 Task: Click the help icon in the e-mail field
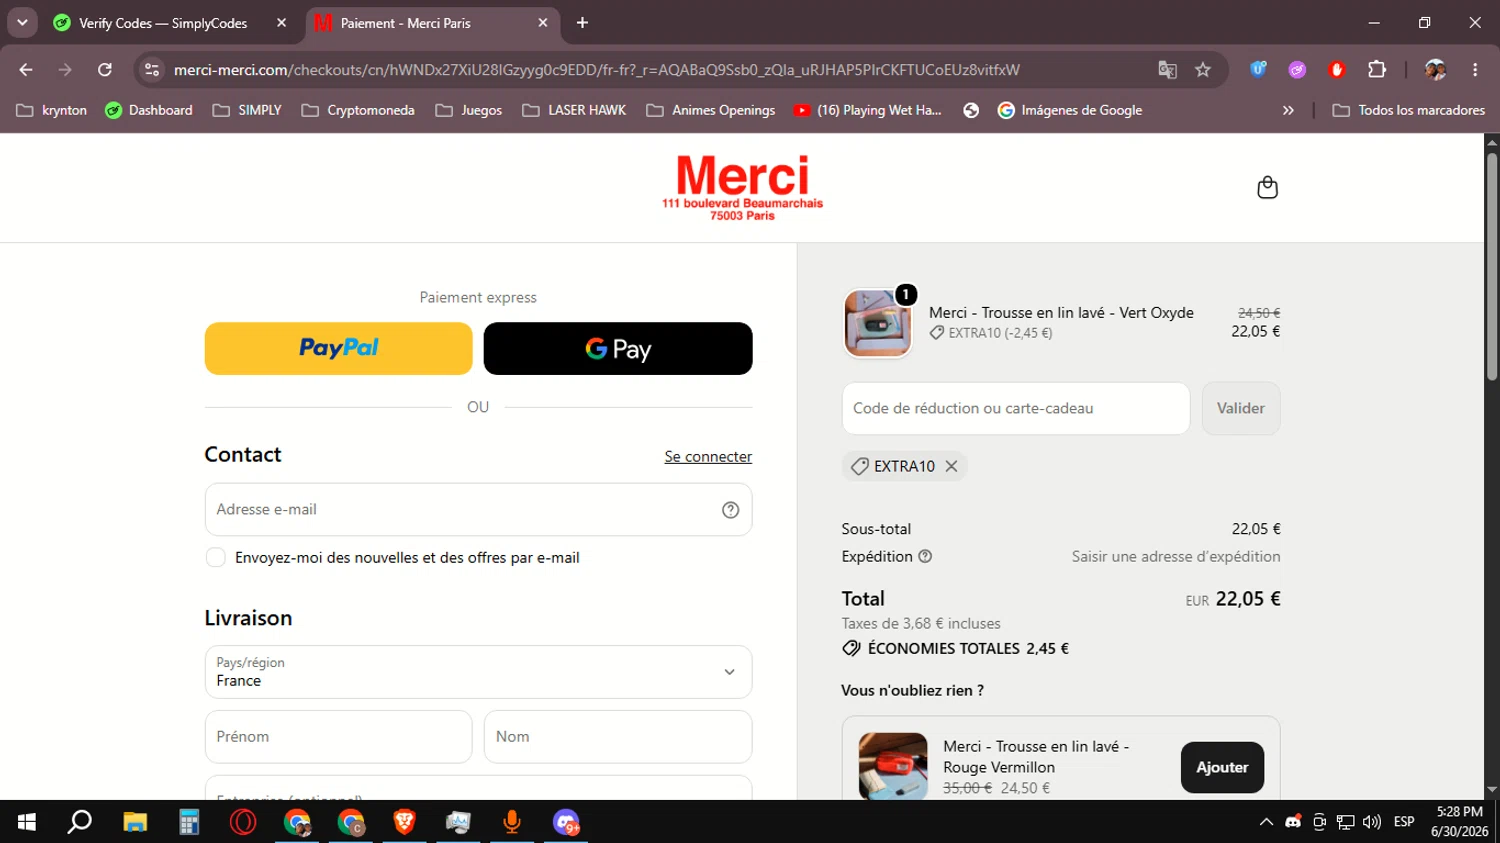point(731,510)
